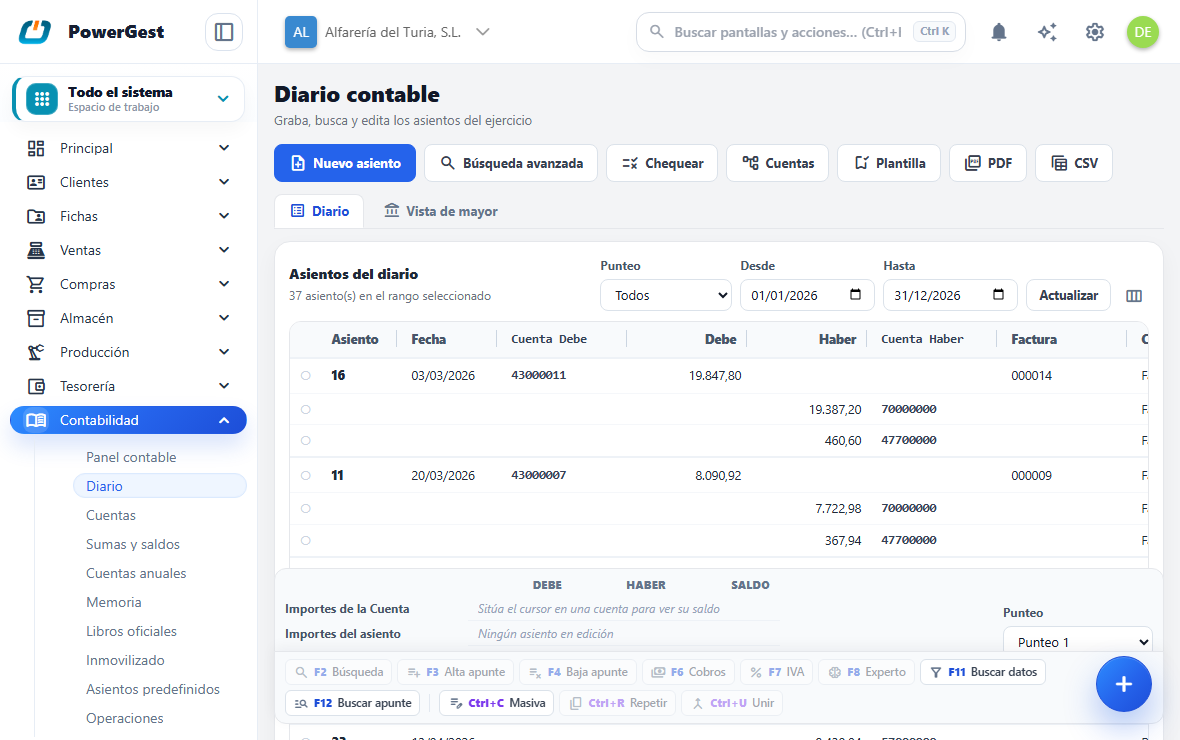This screenshot has width=1180, height=740.
Task: Click the search magnifier icon in top bar
Action: (657, 32)
